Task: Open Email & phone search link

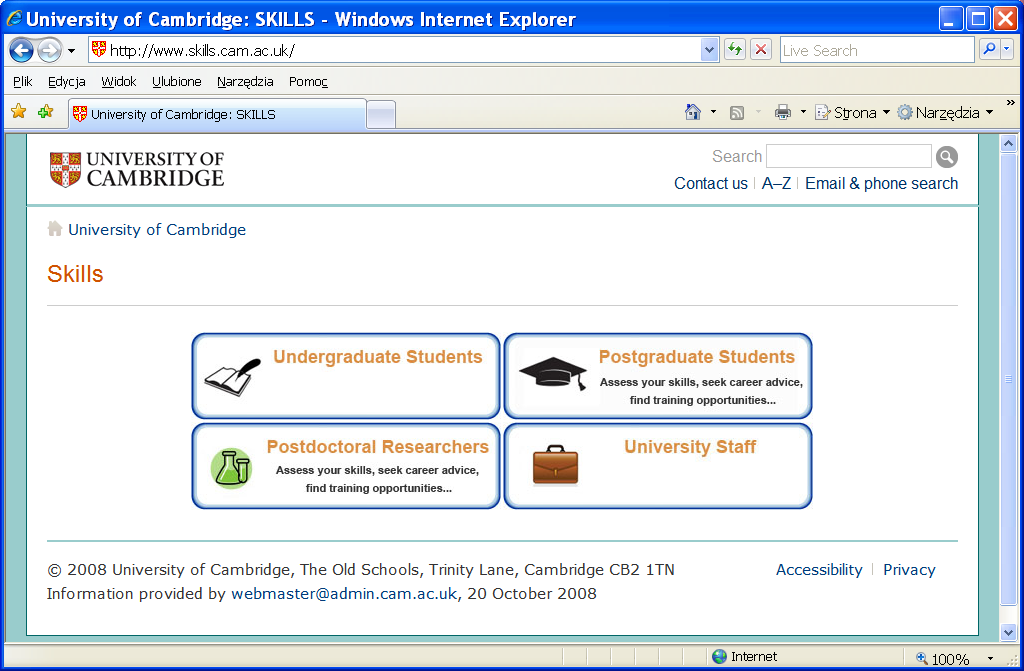Action: click(x=882, y=184)
